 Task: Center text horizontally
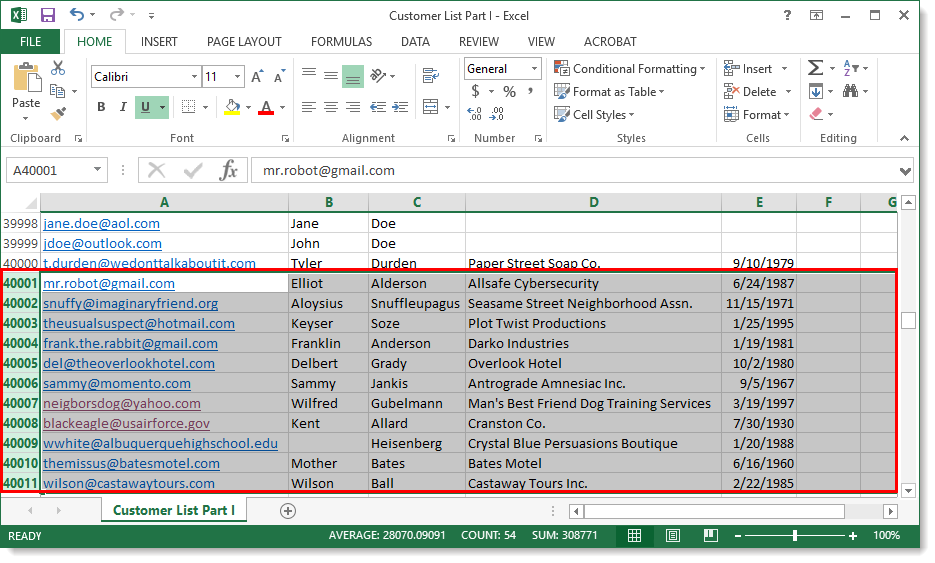click(x=331, y=107)
